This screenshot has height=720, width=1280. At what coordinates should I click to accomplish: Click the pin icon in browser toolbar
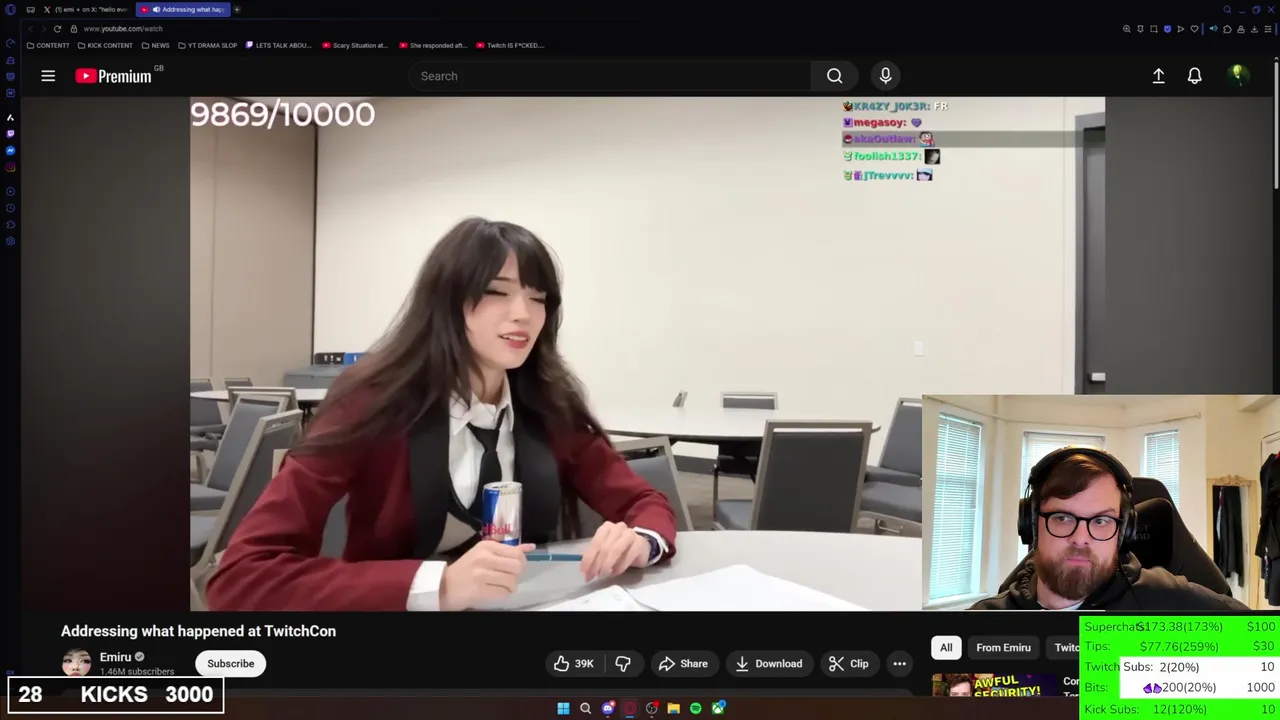pyautogui.click(x=1140, y=29)
